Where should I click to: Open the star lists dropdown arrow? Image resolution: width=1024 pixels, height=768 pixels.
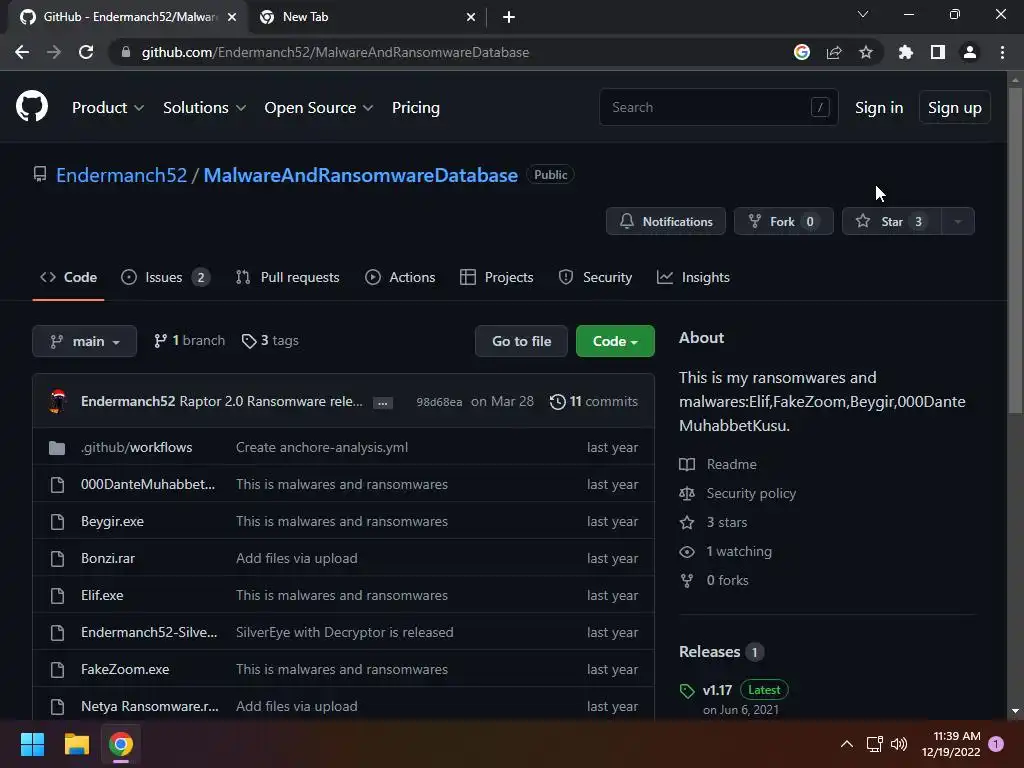pyautogui.click(x=958, y=221)
